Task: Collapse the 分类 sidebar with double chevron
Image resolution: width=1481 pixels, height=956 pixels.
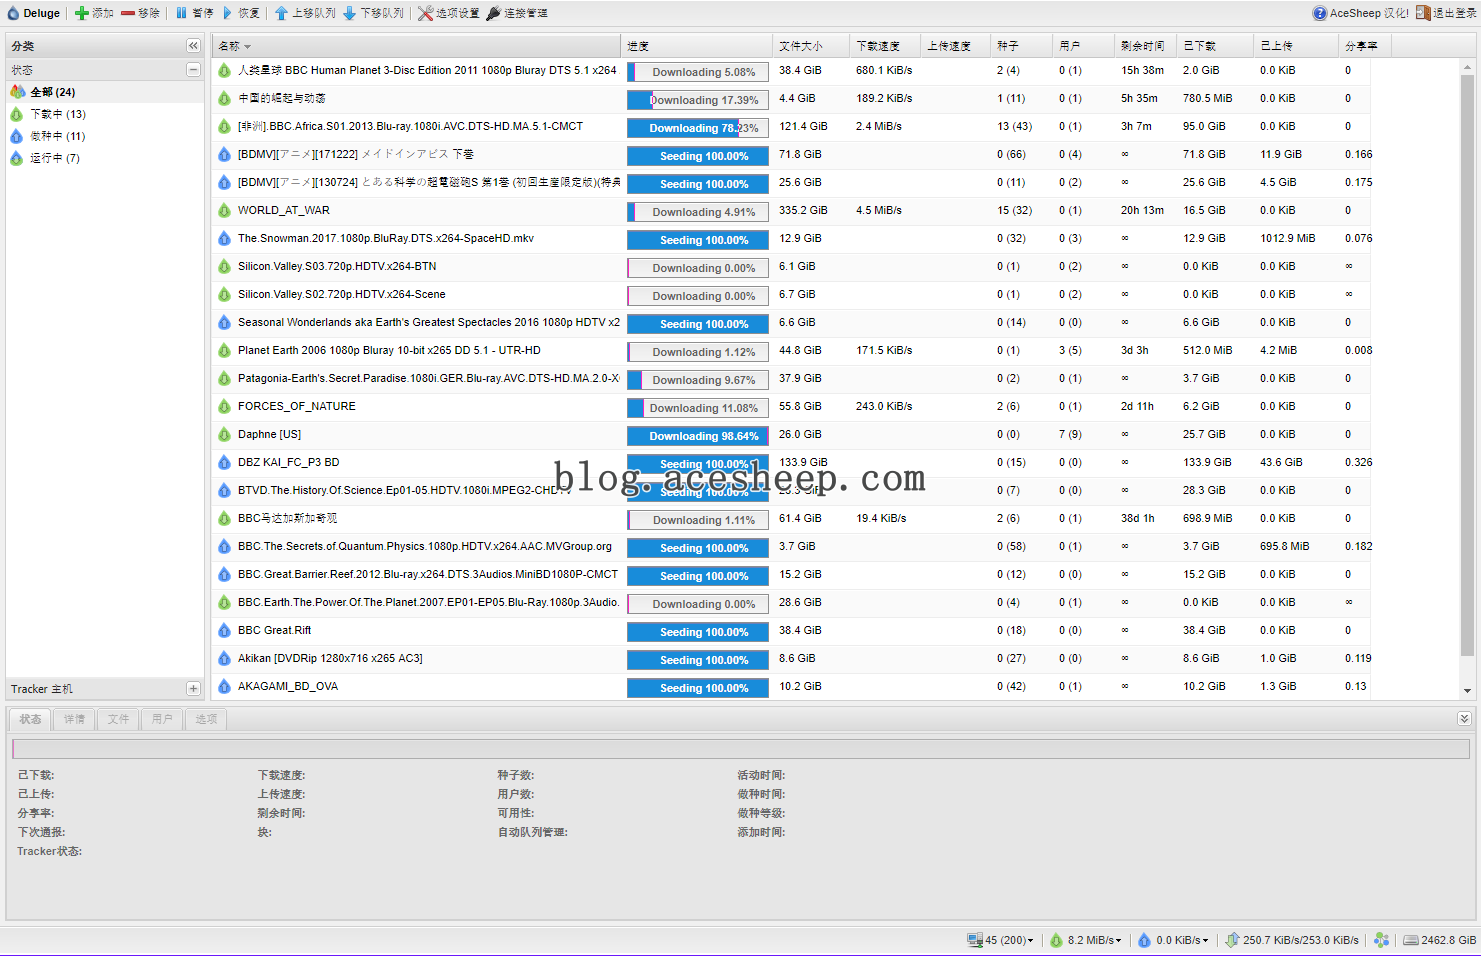Action: click(193, 46)
